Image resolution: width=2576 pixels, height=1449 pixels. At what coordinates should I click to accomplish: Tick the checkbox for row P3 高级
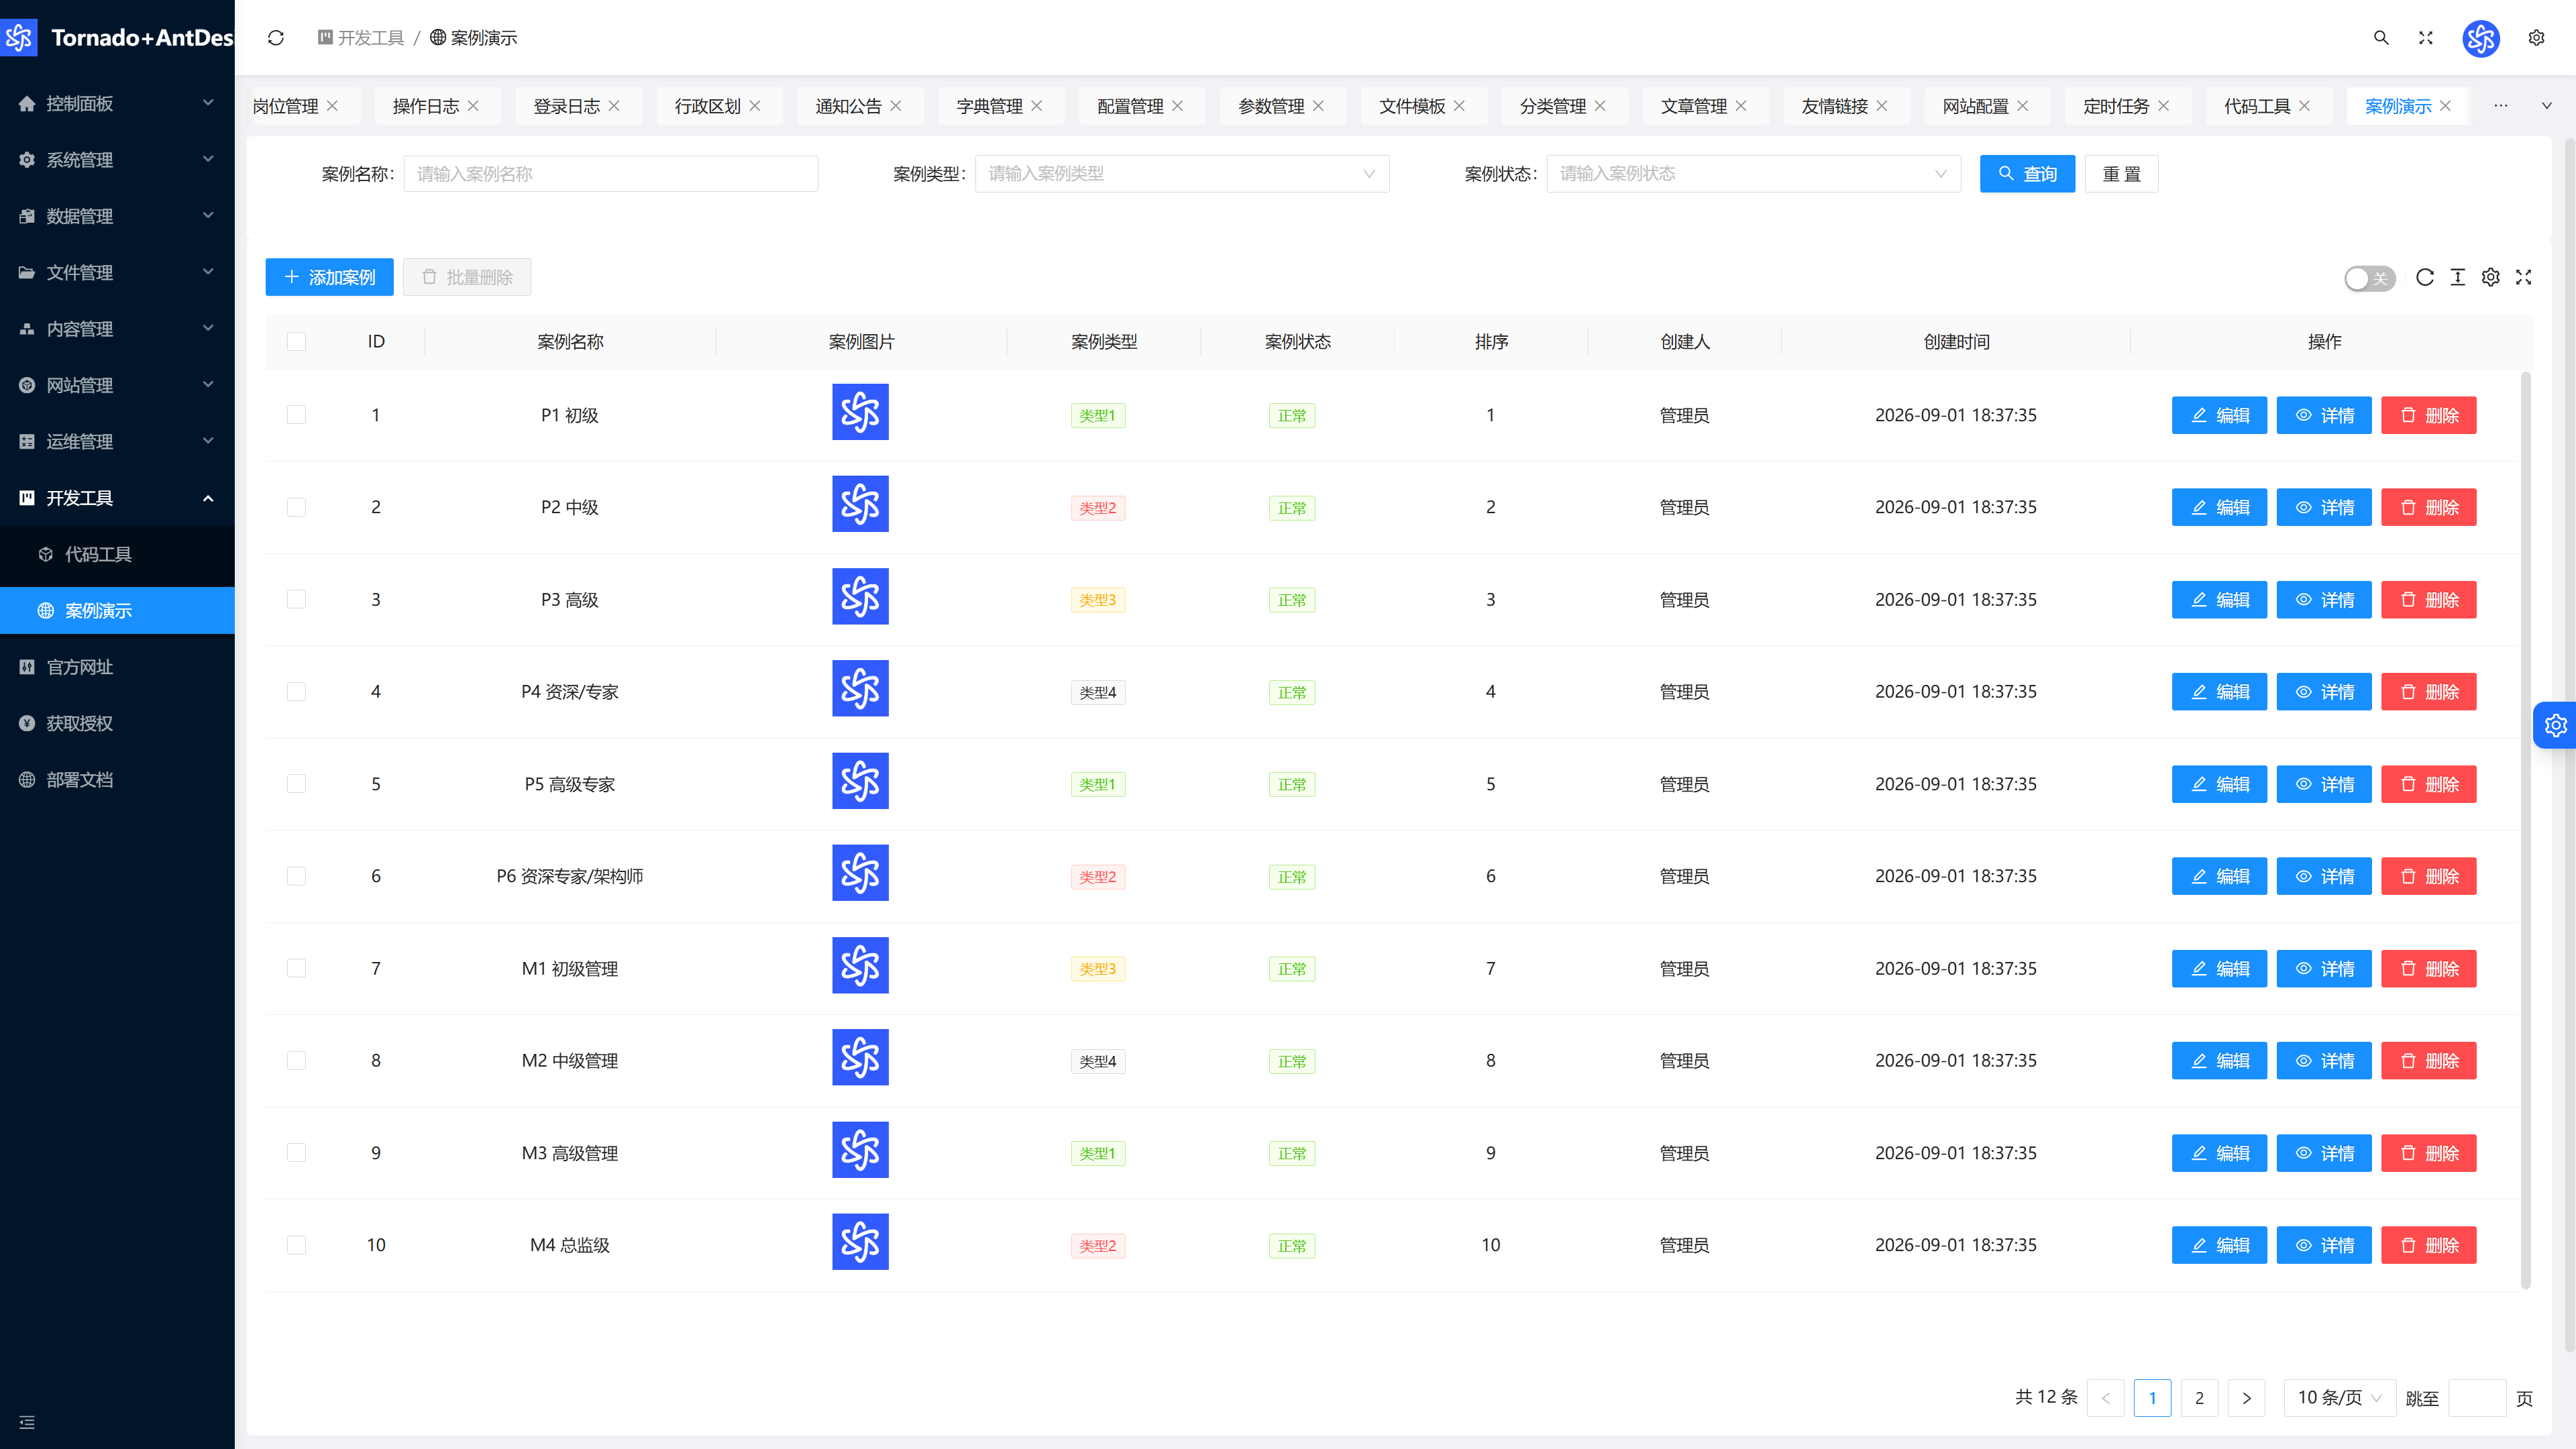pos(296,600)
